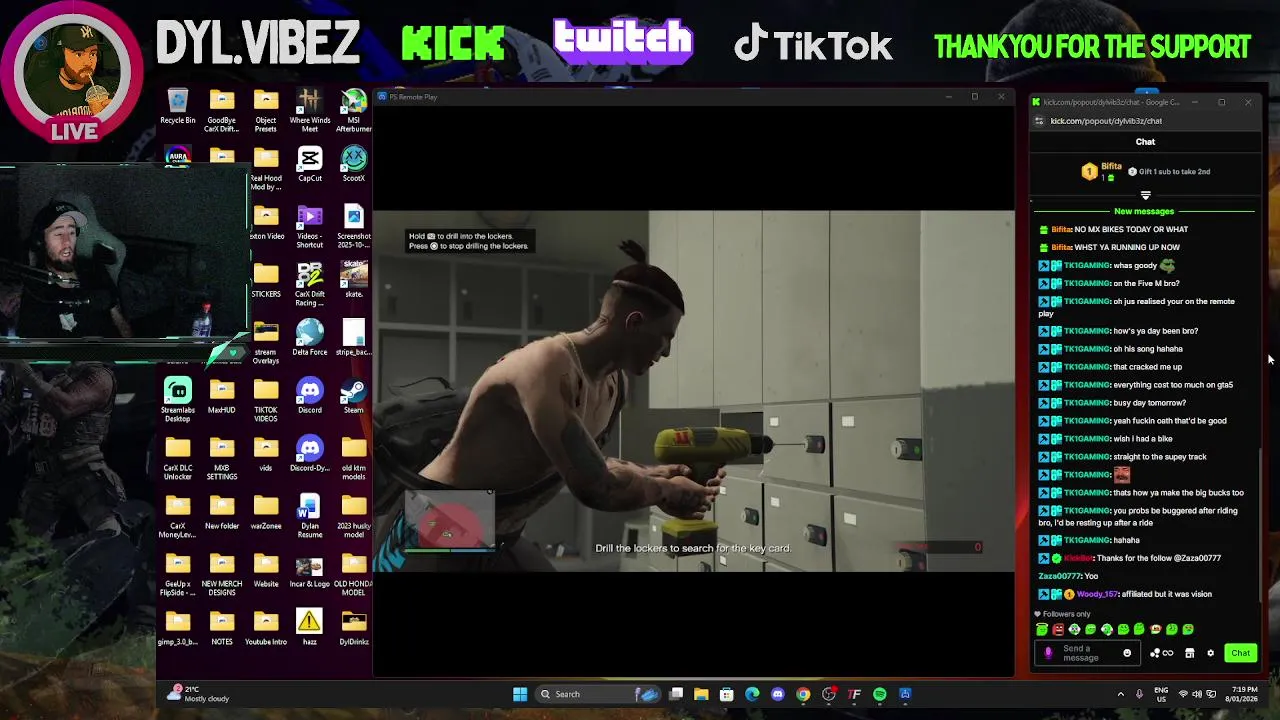Image resolution: width=1280 pixels, height=720 pixels.
Task: Click the channel points bubbles icon
Action: 1155,653
